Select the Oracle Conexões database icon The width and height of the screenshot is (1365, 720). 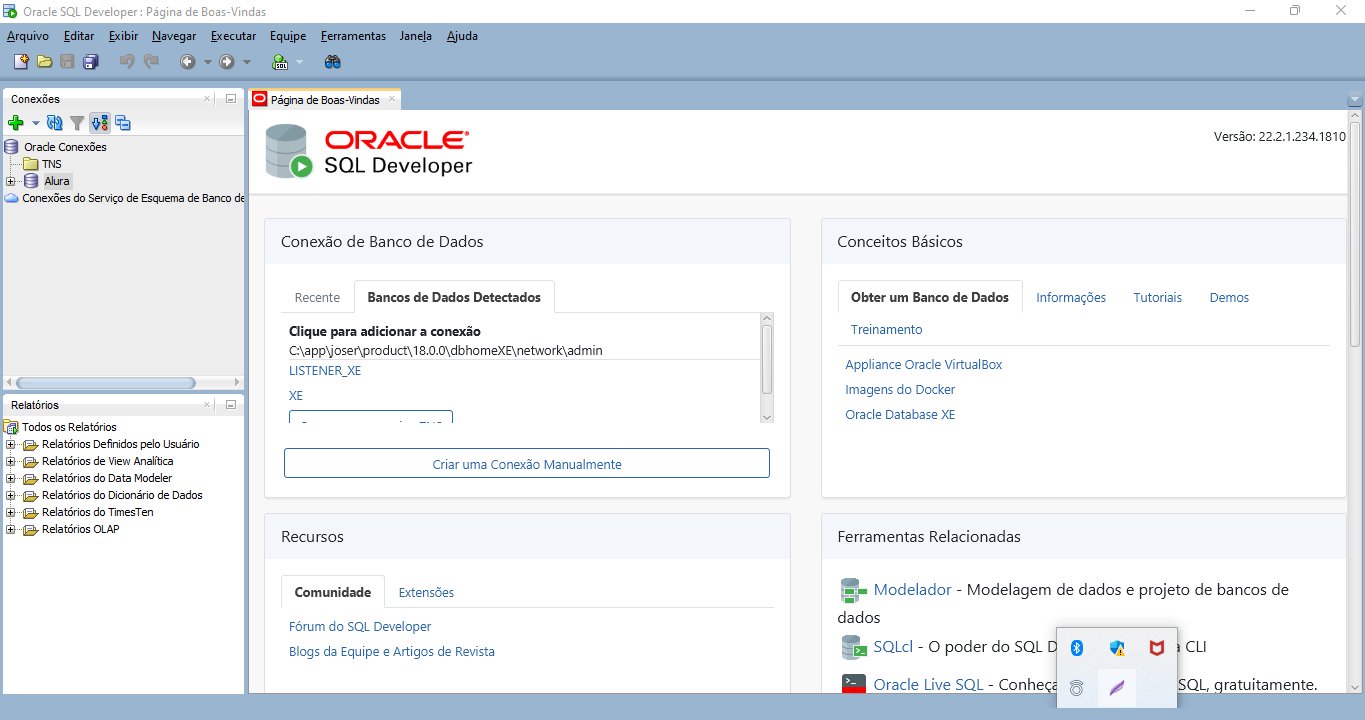pyautogui.click(x=12, y=147)
